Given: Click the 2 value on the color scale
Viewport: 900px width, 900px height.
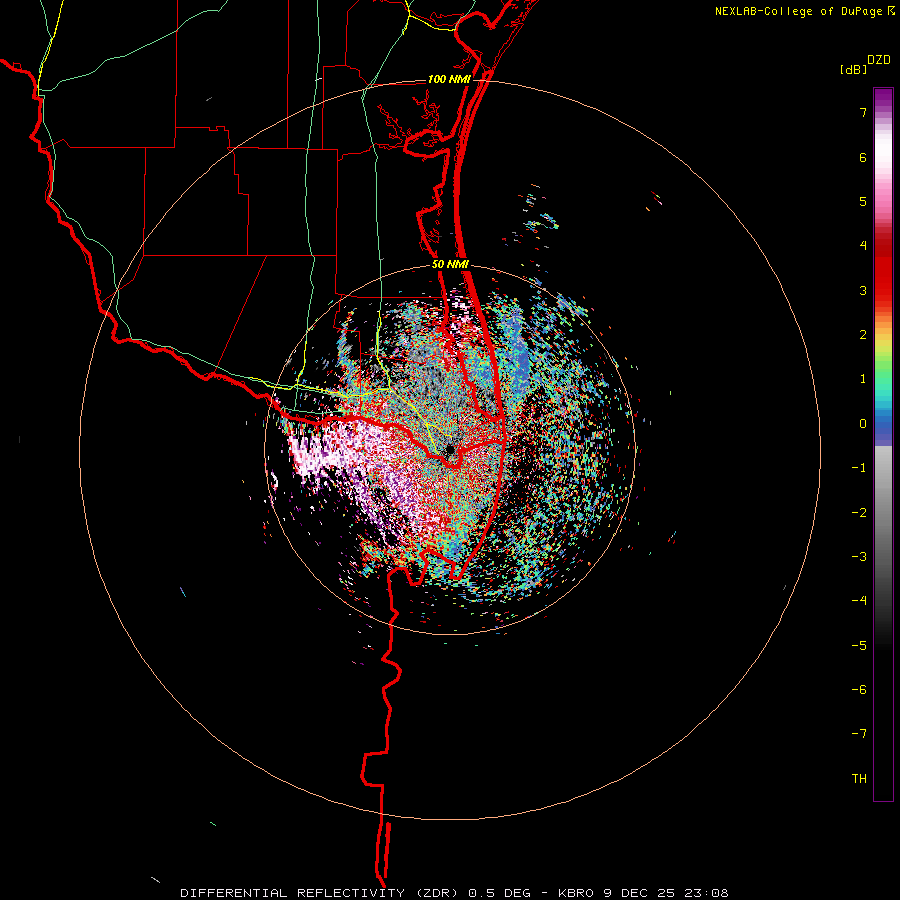Looking at the screenshot, I should pyautogui.click(x=863, y=335).
